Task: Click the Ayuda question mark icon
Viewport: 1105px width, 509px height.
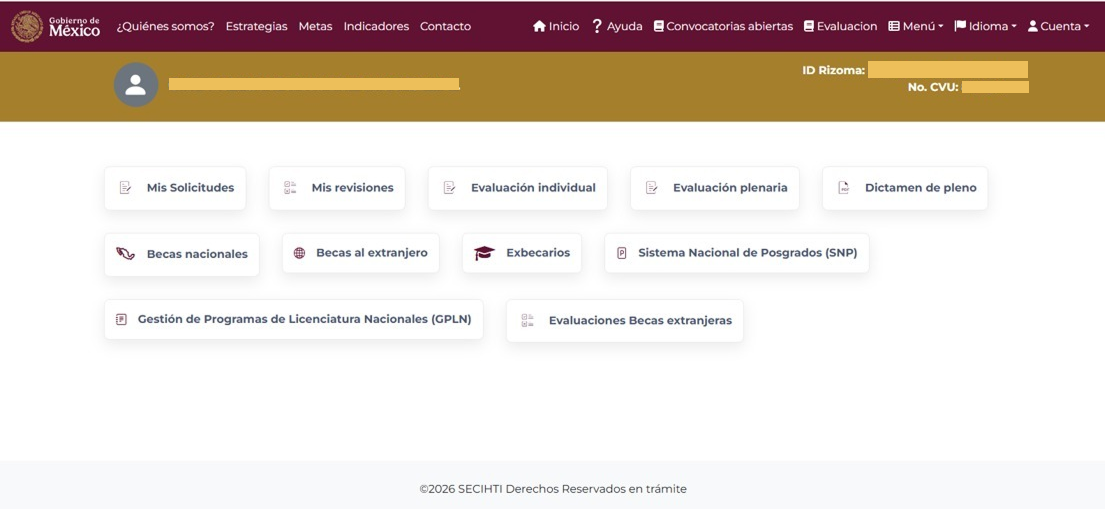Action: pyautogui.click(x=597, y=27)
